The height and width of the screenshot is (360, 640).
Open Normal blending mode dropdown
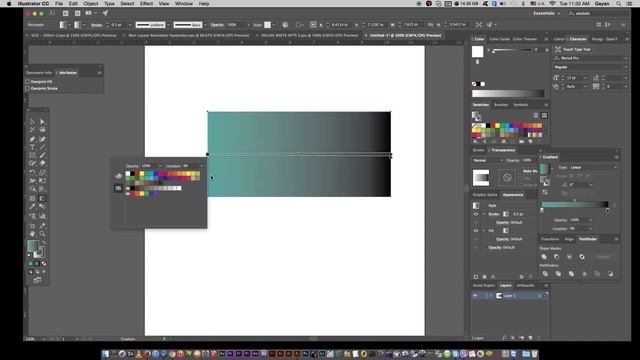point(487,160)
